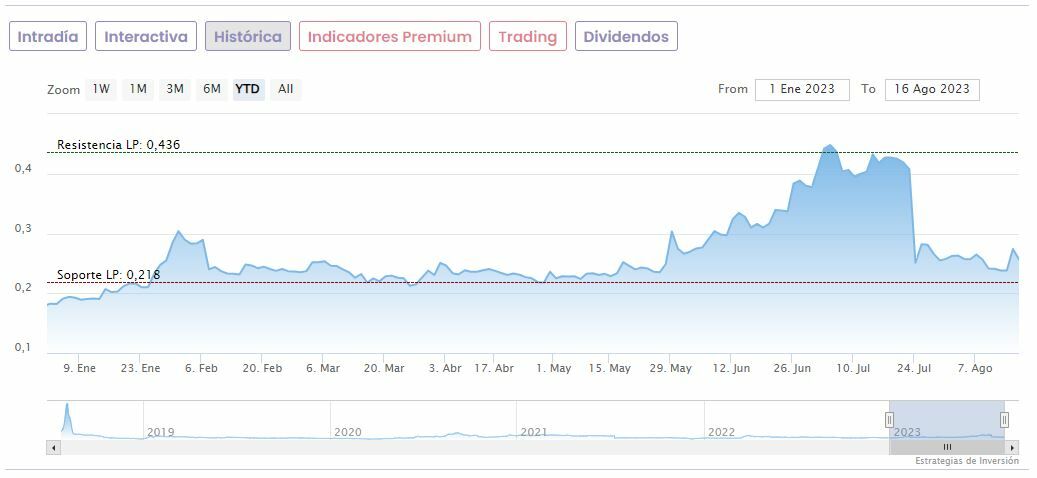The image size is (1037, 478).
Task: Zoom chart to 6M range
Action: (212, 89)
